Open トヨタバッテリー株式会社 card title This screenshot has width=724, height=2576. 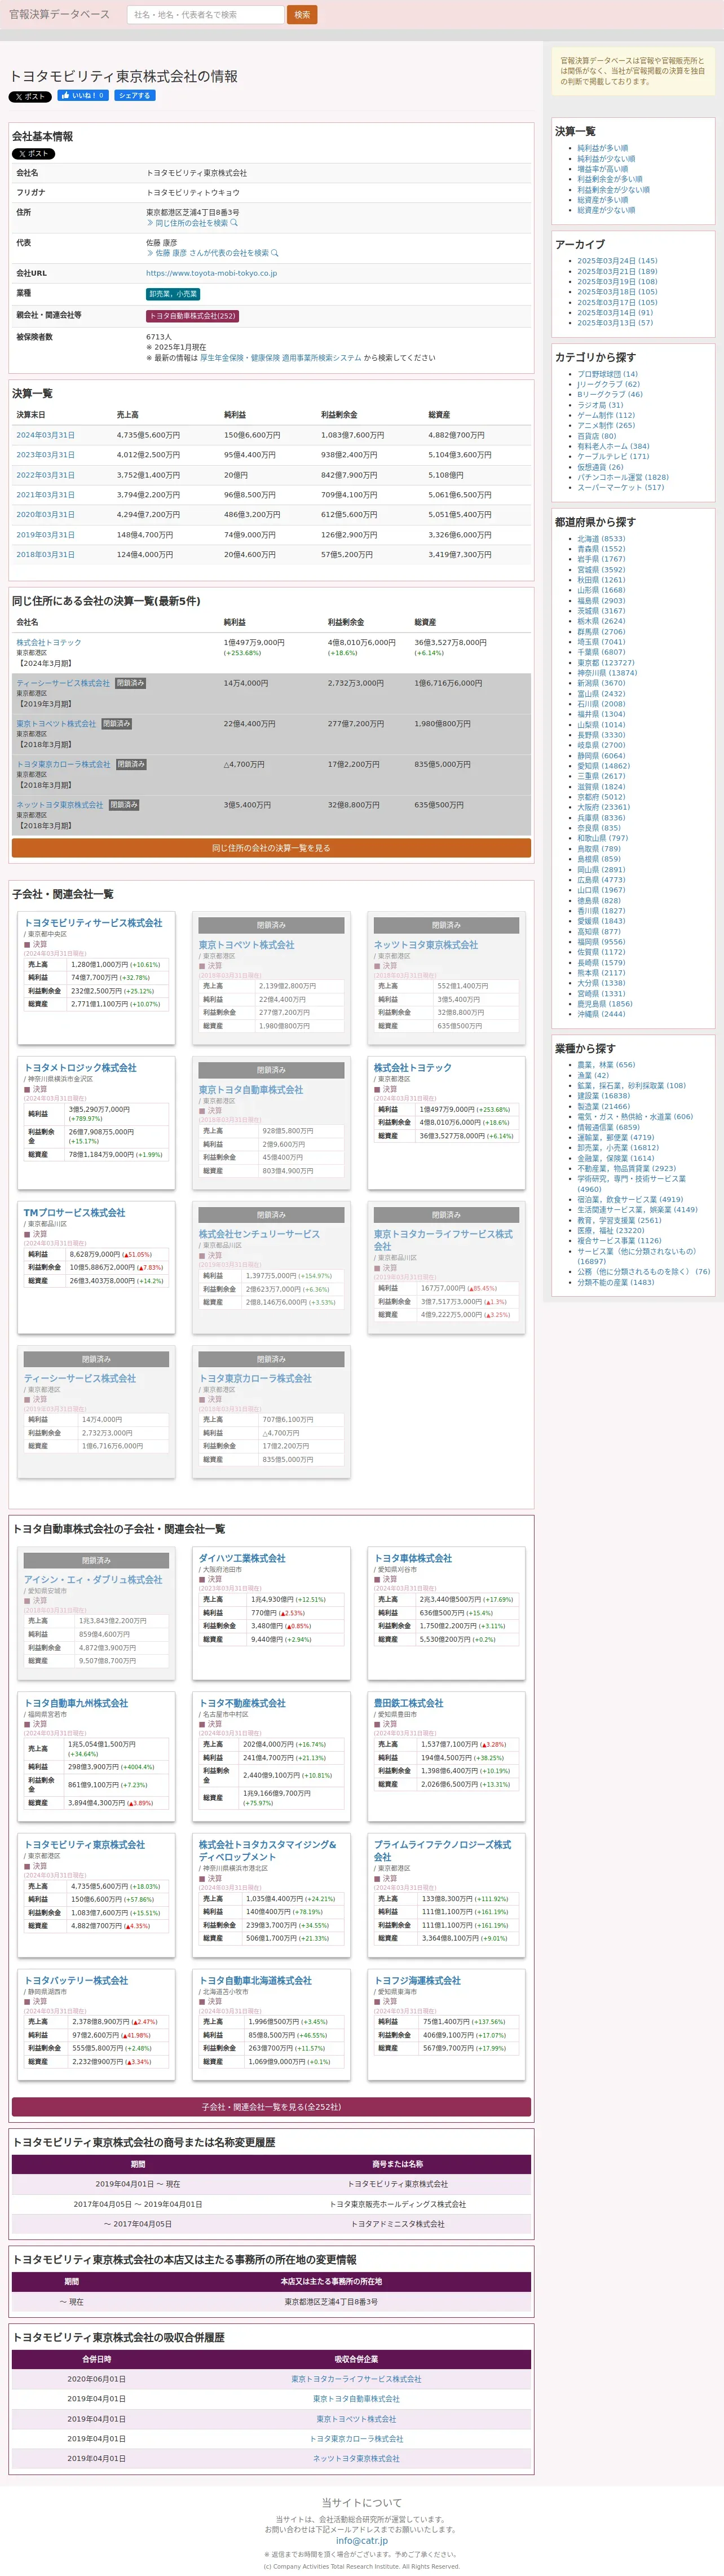coord(76,1980)
